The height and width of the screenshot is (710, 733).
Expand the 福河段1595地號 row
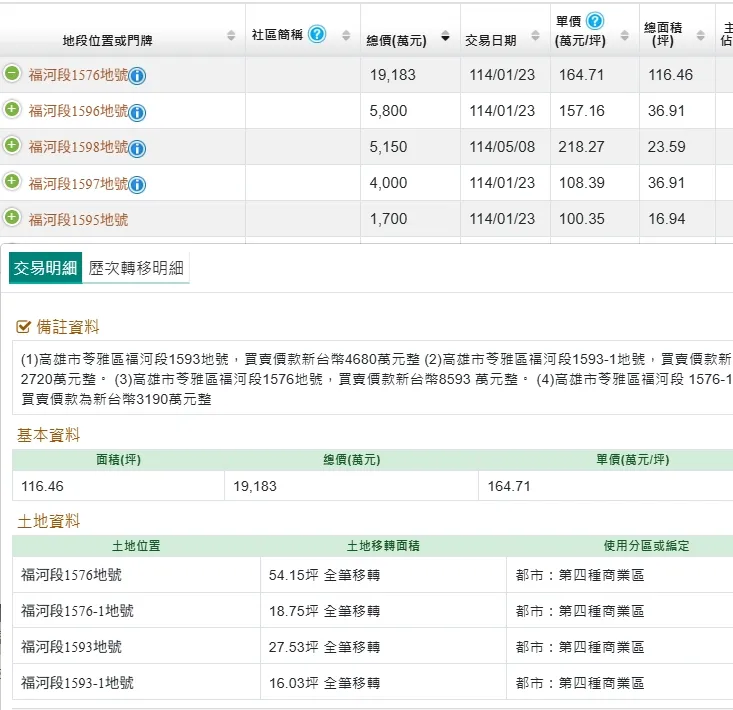(12, 217)
